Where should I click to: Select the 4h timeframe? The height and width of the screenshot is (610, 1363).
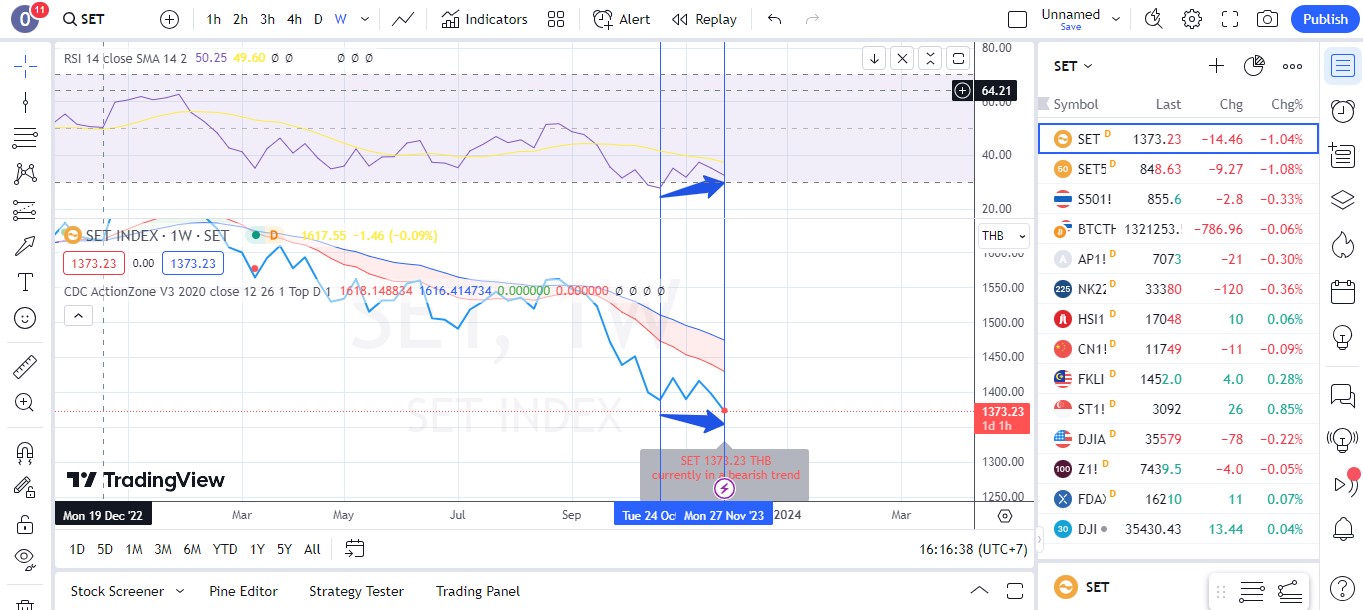point(294,19)
